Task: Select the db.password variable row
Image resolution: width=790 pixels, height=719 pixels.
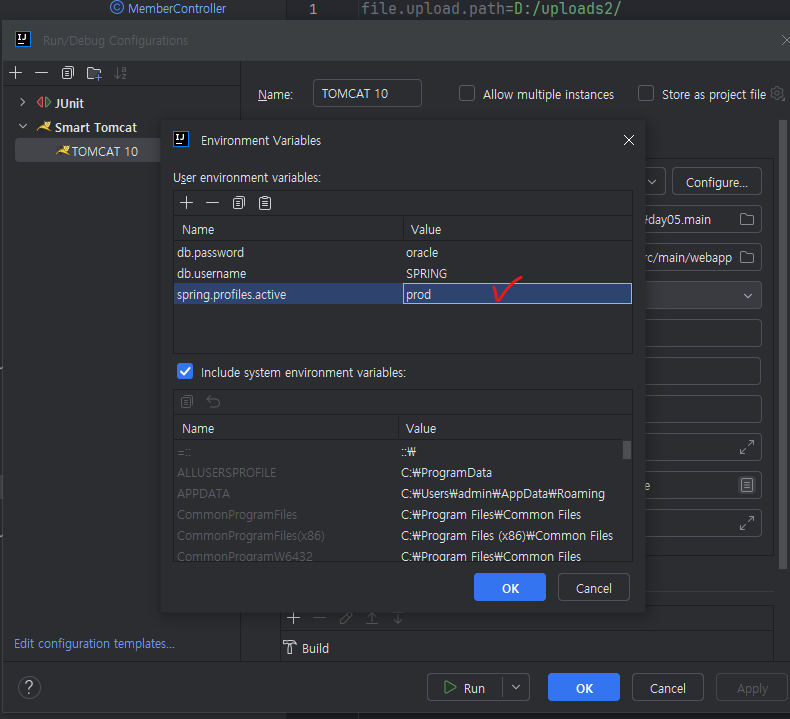Action: coord(402,252)
